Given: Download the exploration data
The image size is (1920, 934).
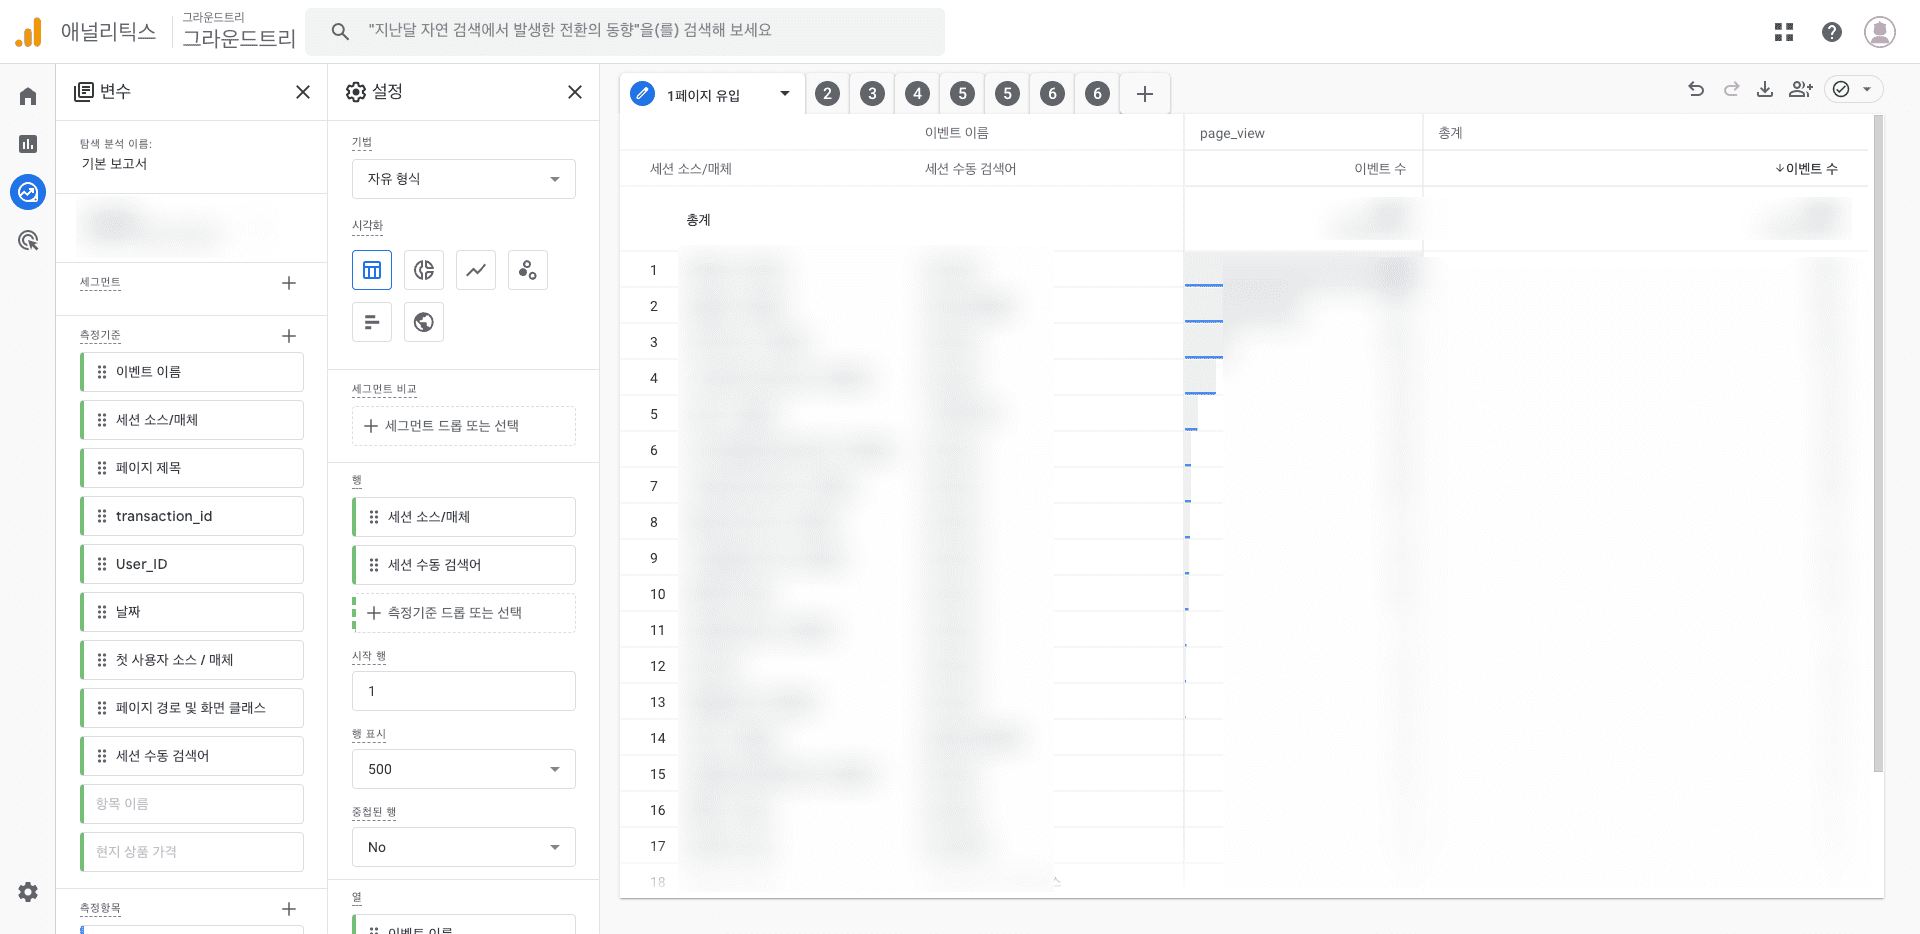Looking at the screenshot, I should click(x=1765, y=89).
